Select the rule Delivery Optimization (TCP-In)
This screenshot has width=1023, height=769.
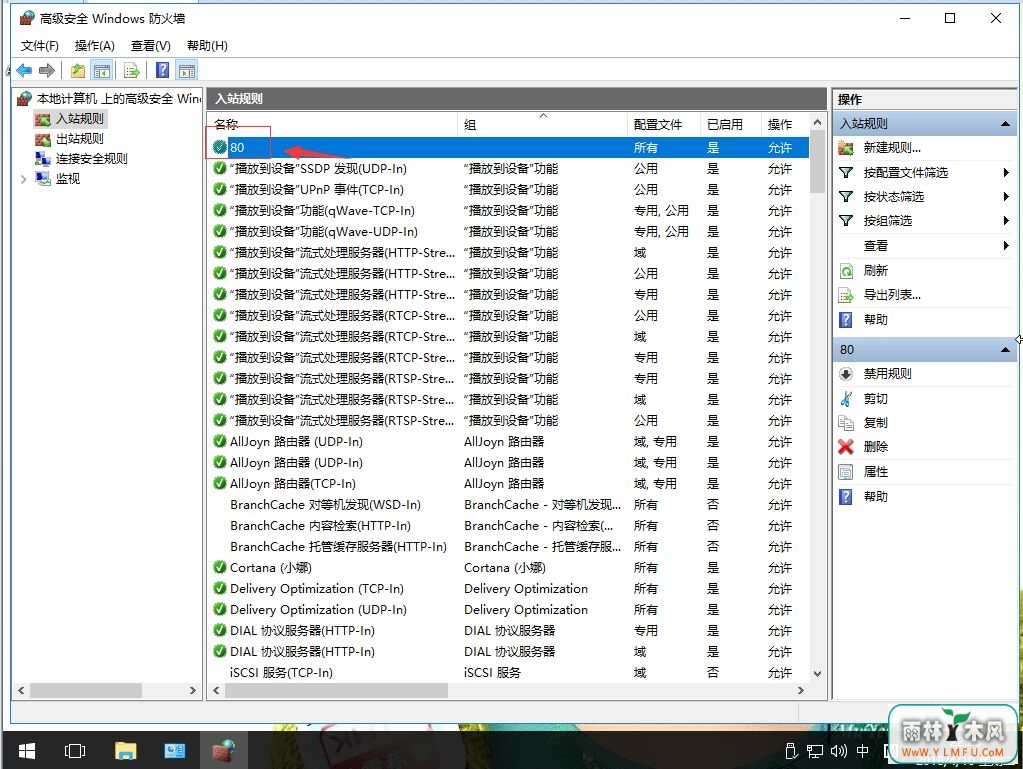coord(508,589)
